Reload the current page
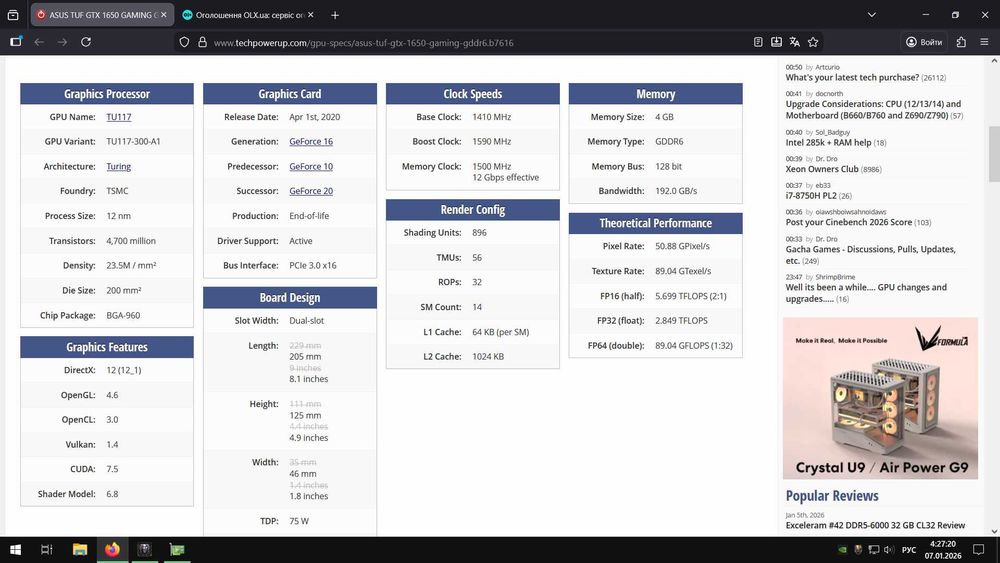 coord(86,42)
